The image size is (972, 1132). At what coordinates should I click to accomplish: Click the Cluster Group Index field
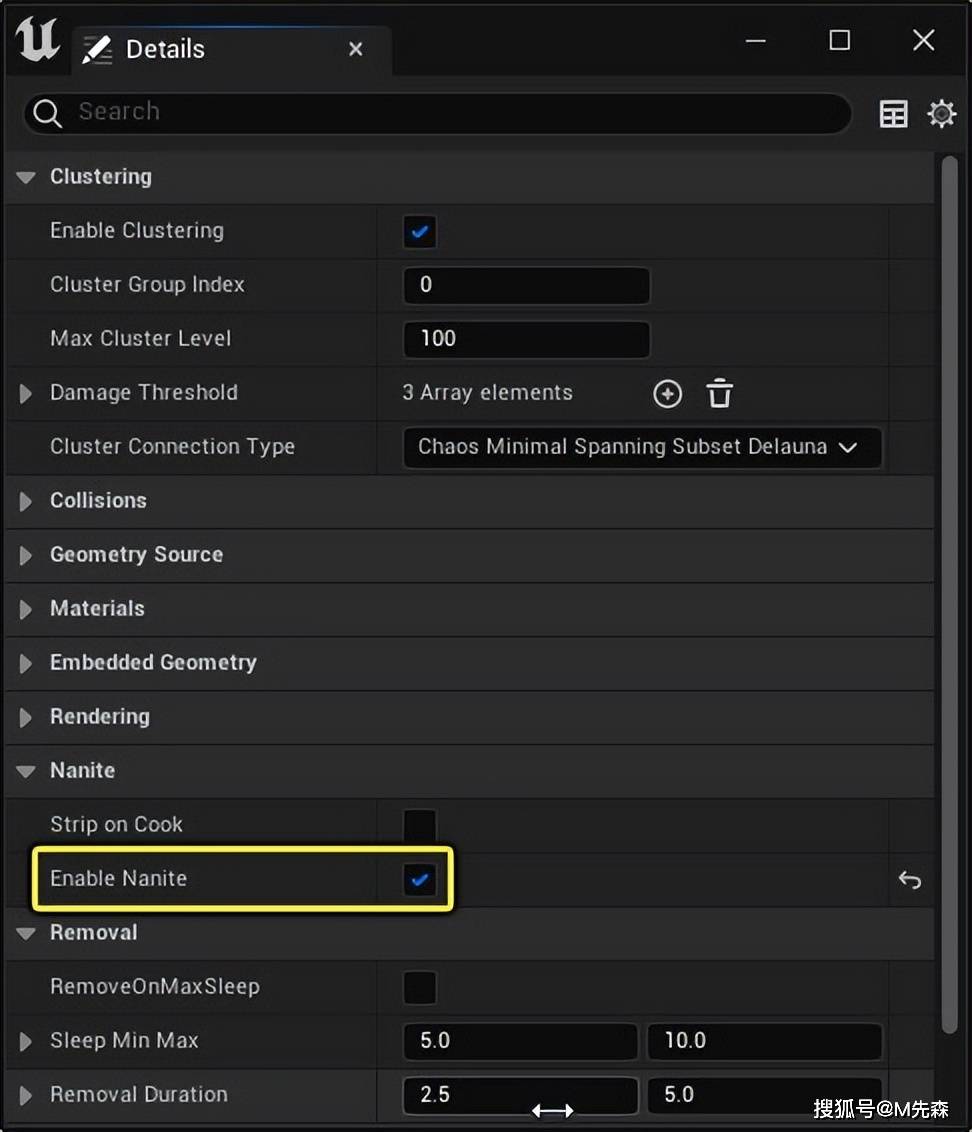click(x=526, y=285)
